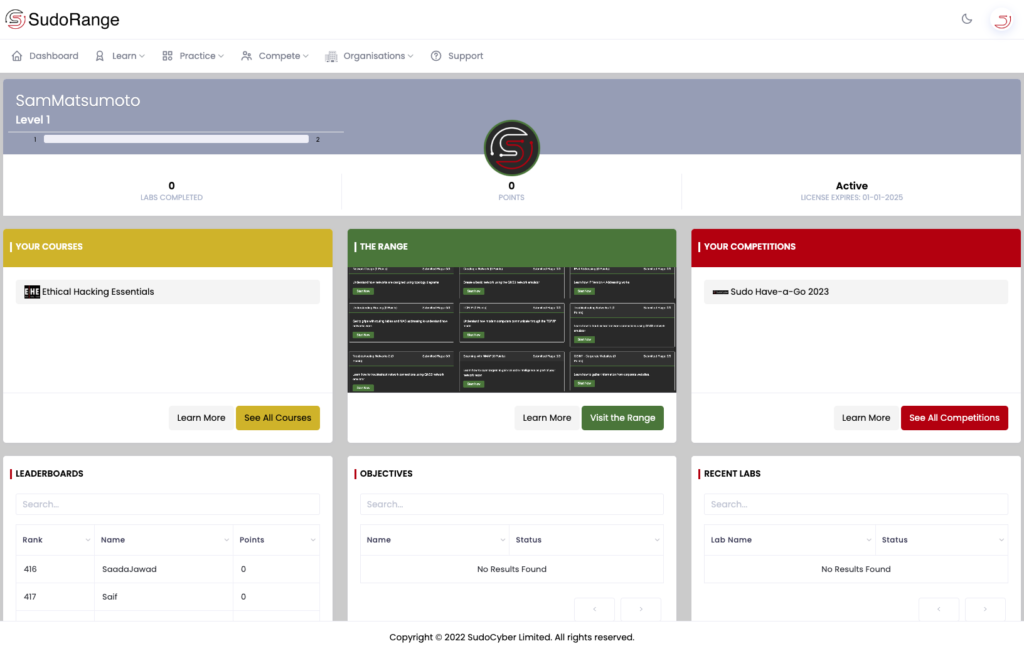Click the circular SudoRange profile emblem
The width and height of the screenshot is (1024, 651).
[x=511, y=148]
